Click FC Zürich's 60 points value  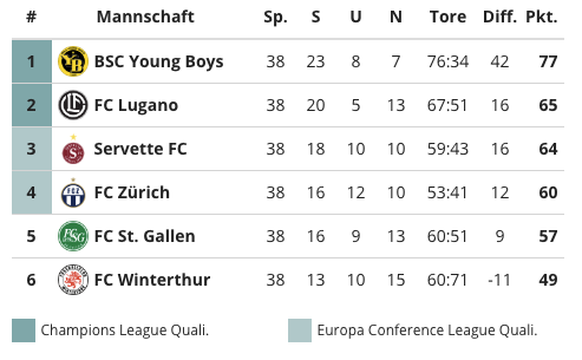point(548,193)
